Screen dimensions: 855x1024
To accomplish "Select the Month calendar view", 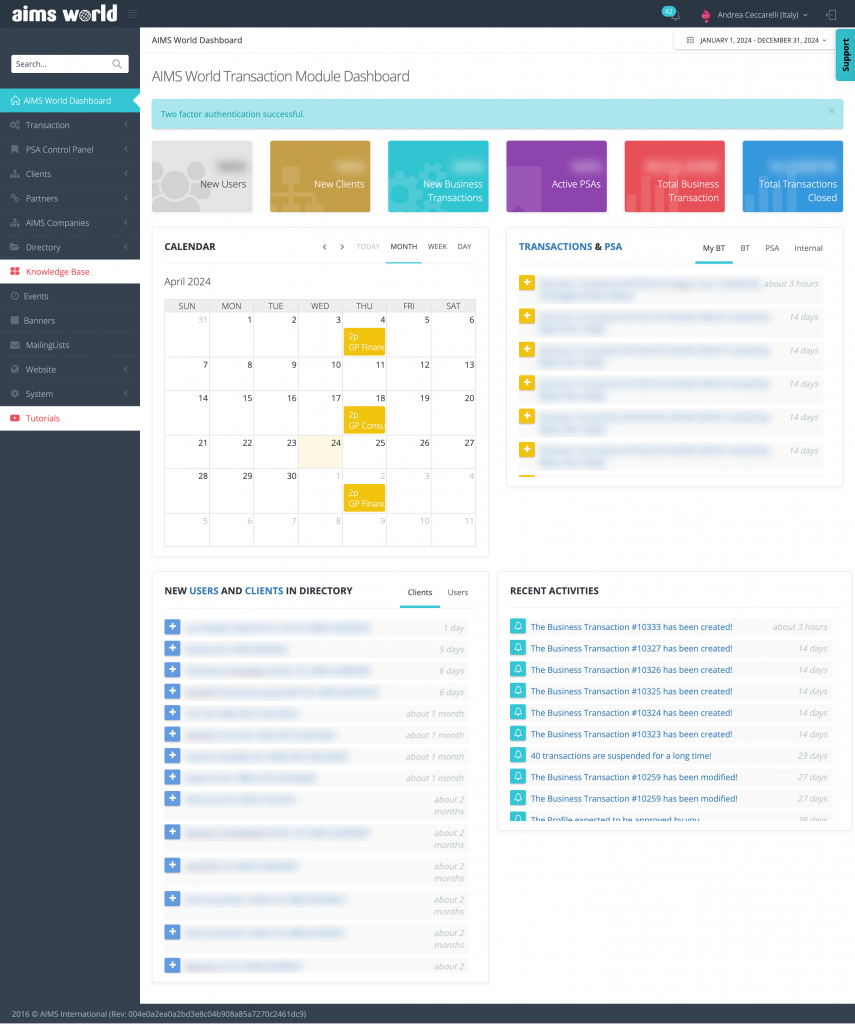I will point(404,247).
